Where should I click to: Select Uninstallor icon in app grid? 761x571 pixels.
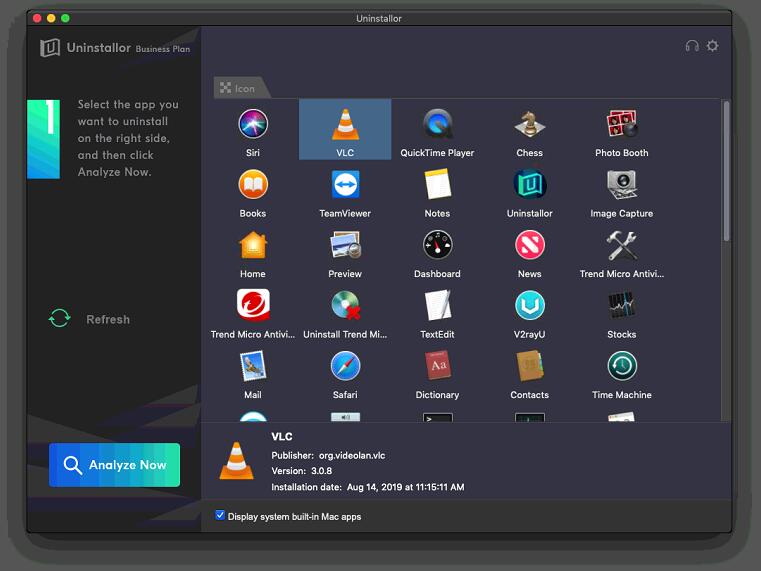[x=529, y=184]
